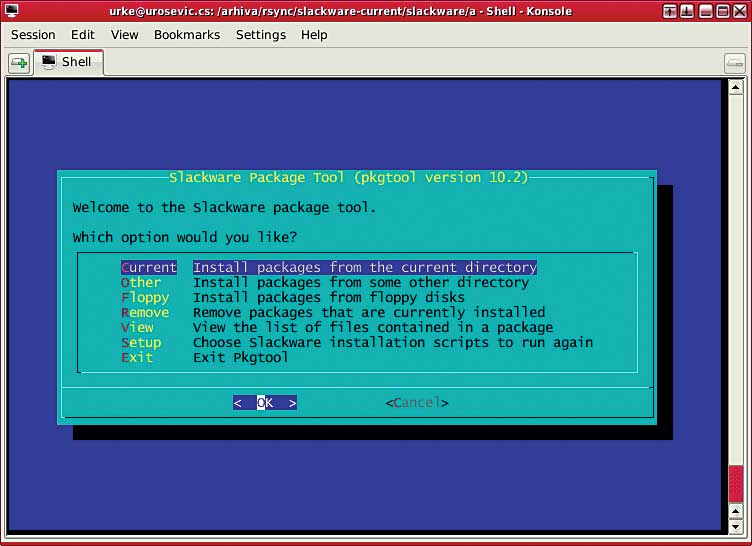Click 'View the list of files contained in a package'
Screen dimensions: 752x546
point(373,327)
